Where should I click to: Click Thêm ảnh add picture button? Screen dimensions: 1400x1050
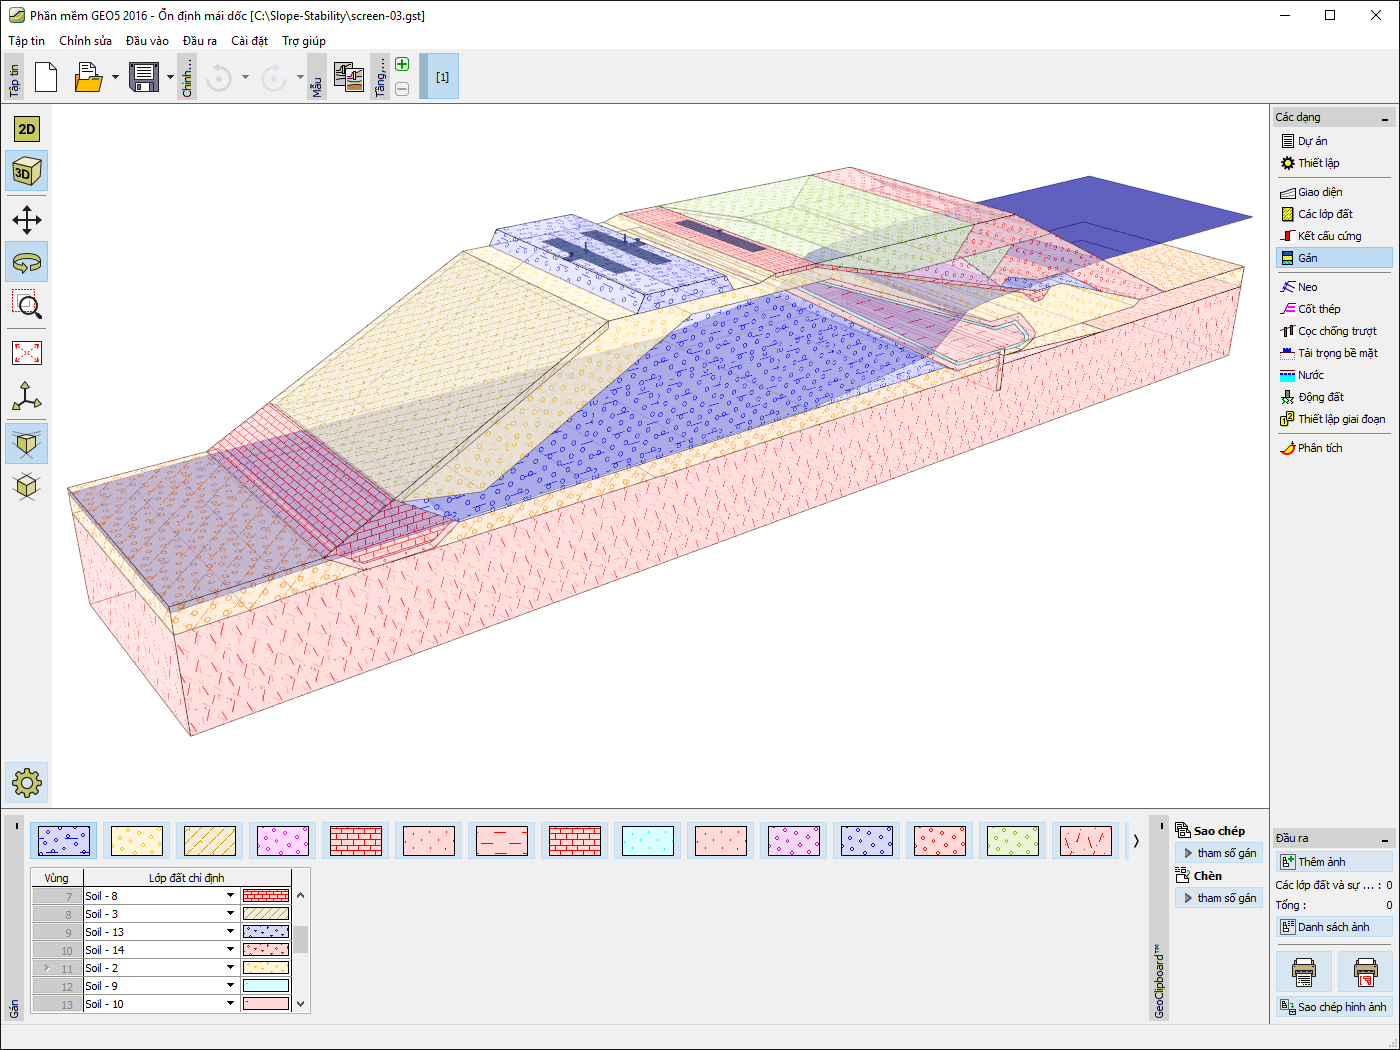click(x=1335, y=862)
